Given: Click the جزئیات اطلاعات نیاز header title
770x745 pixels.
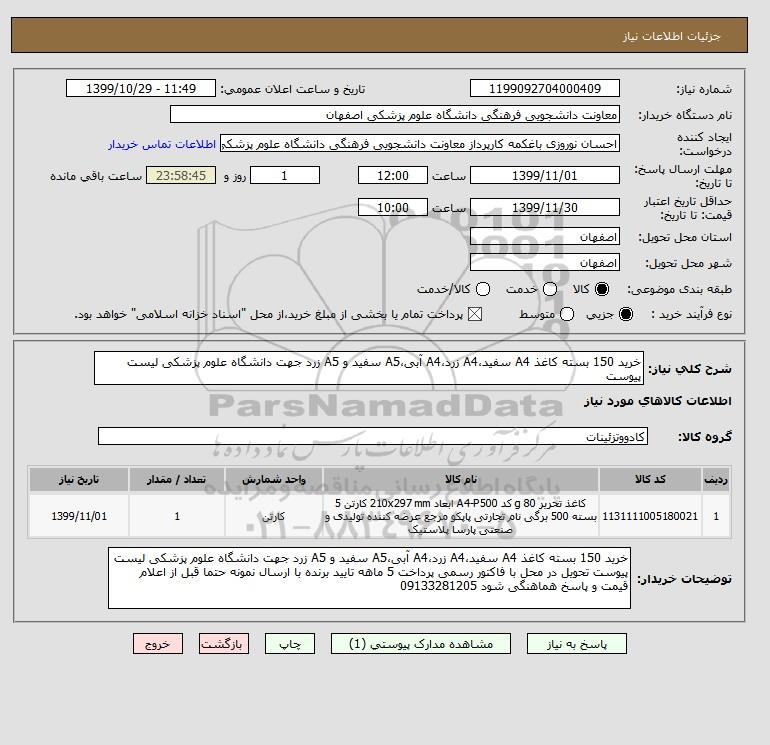Looking at the screenshot, I should (x=671, y=36).
